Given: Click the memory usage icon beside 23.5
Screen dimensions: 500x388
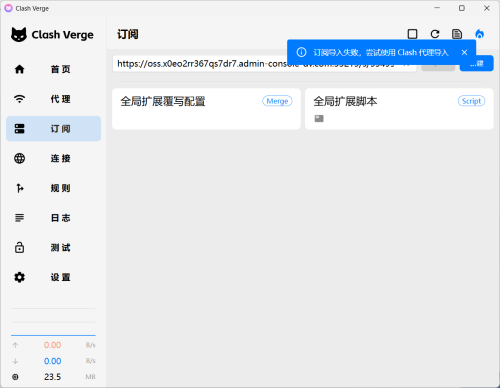Looking at the screenshot, I should point(15,377).
